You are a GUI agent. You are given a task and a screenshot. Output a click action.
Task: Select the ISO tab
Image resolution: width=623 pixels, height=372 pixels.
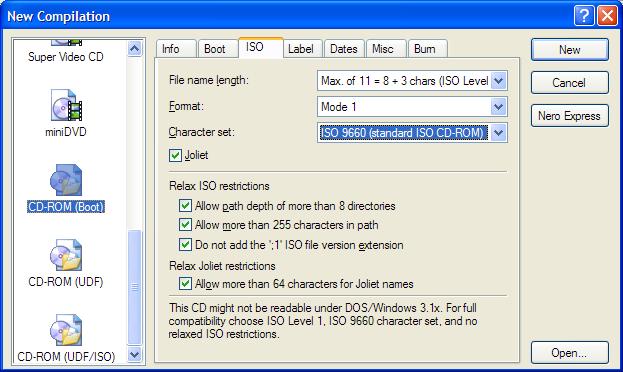pos(261,47)
